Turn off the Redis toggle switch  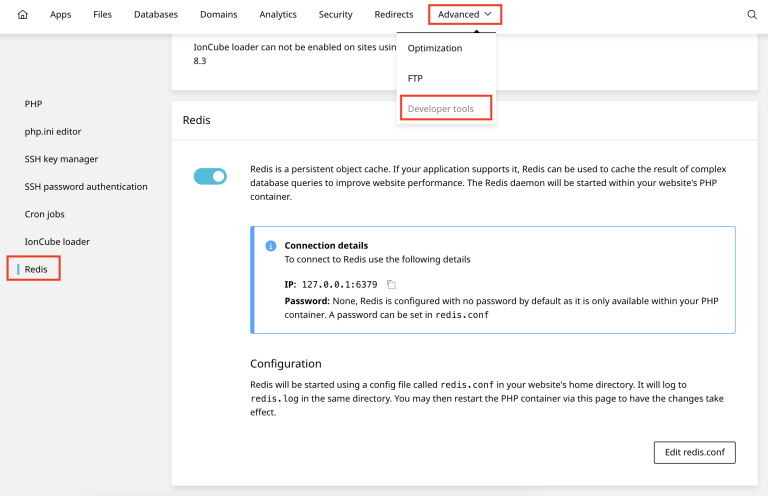click(210, 176)
